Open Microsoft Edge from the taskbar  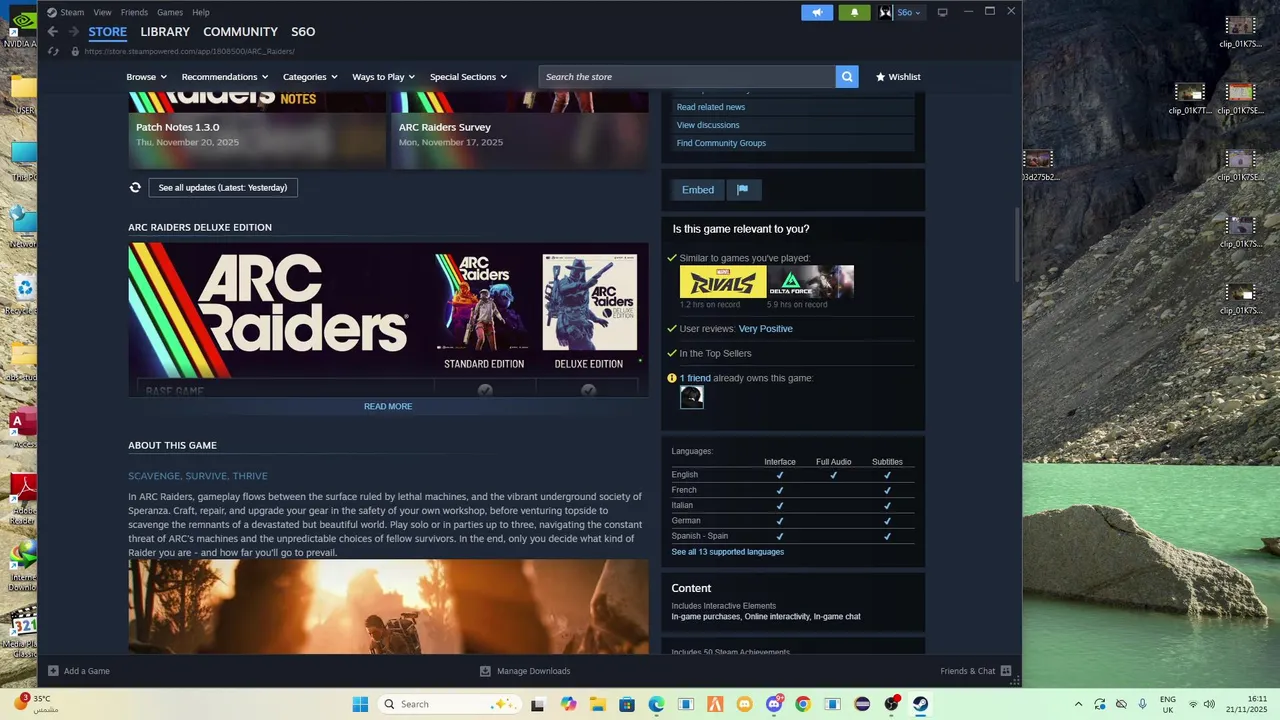pyautogui.click(x=656, y=704)
